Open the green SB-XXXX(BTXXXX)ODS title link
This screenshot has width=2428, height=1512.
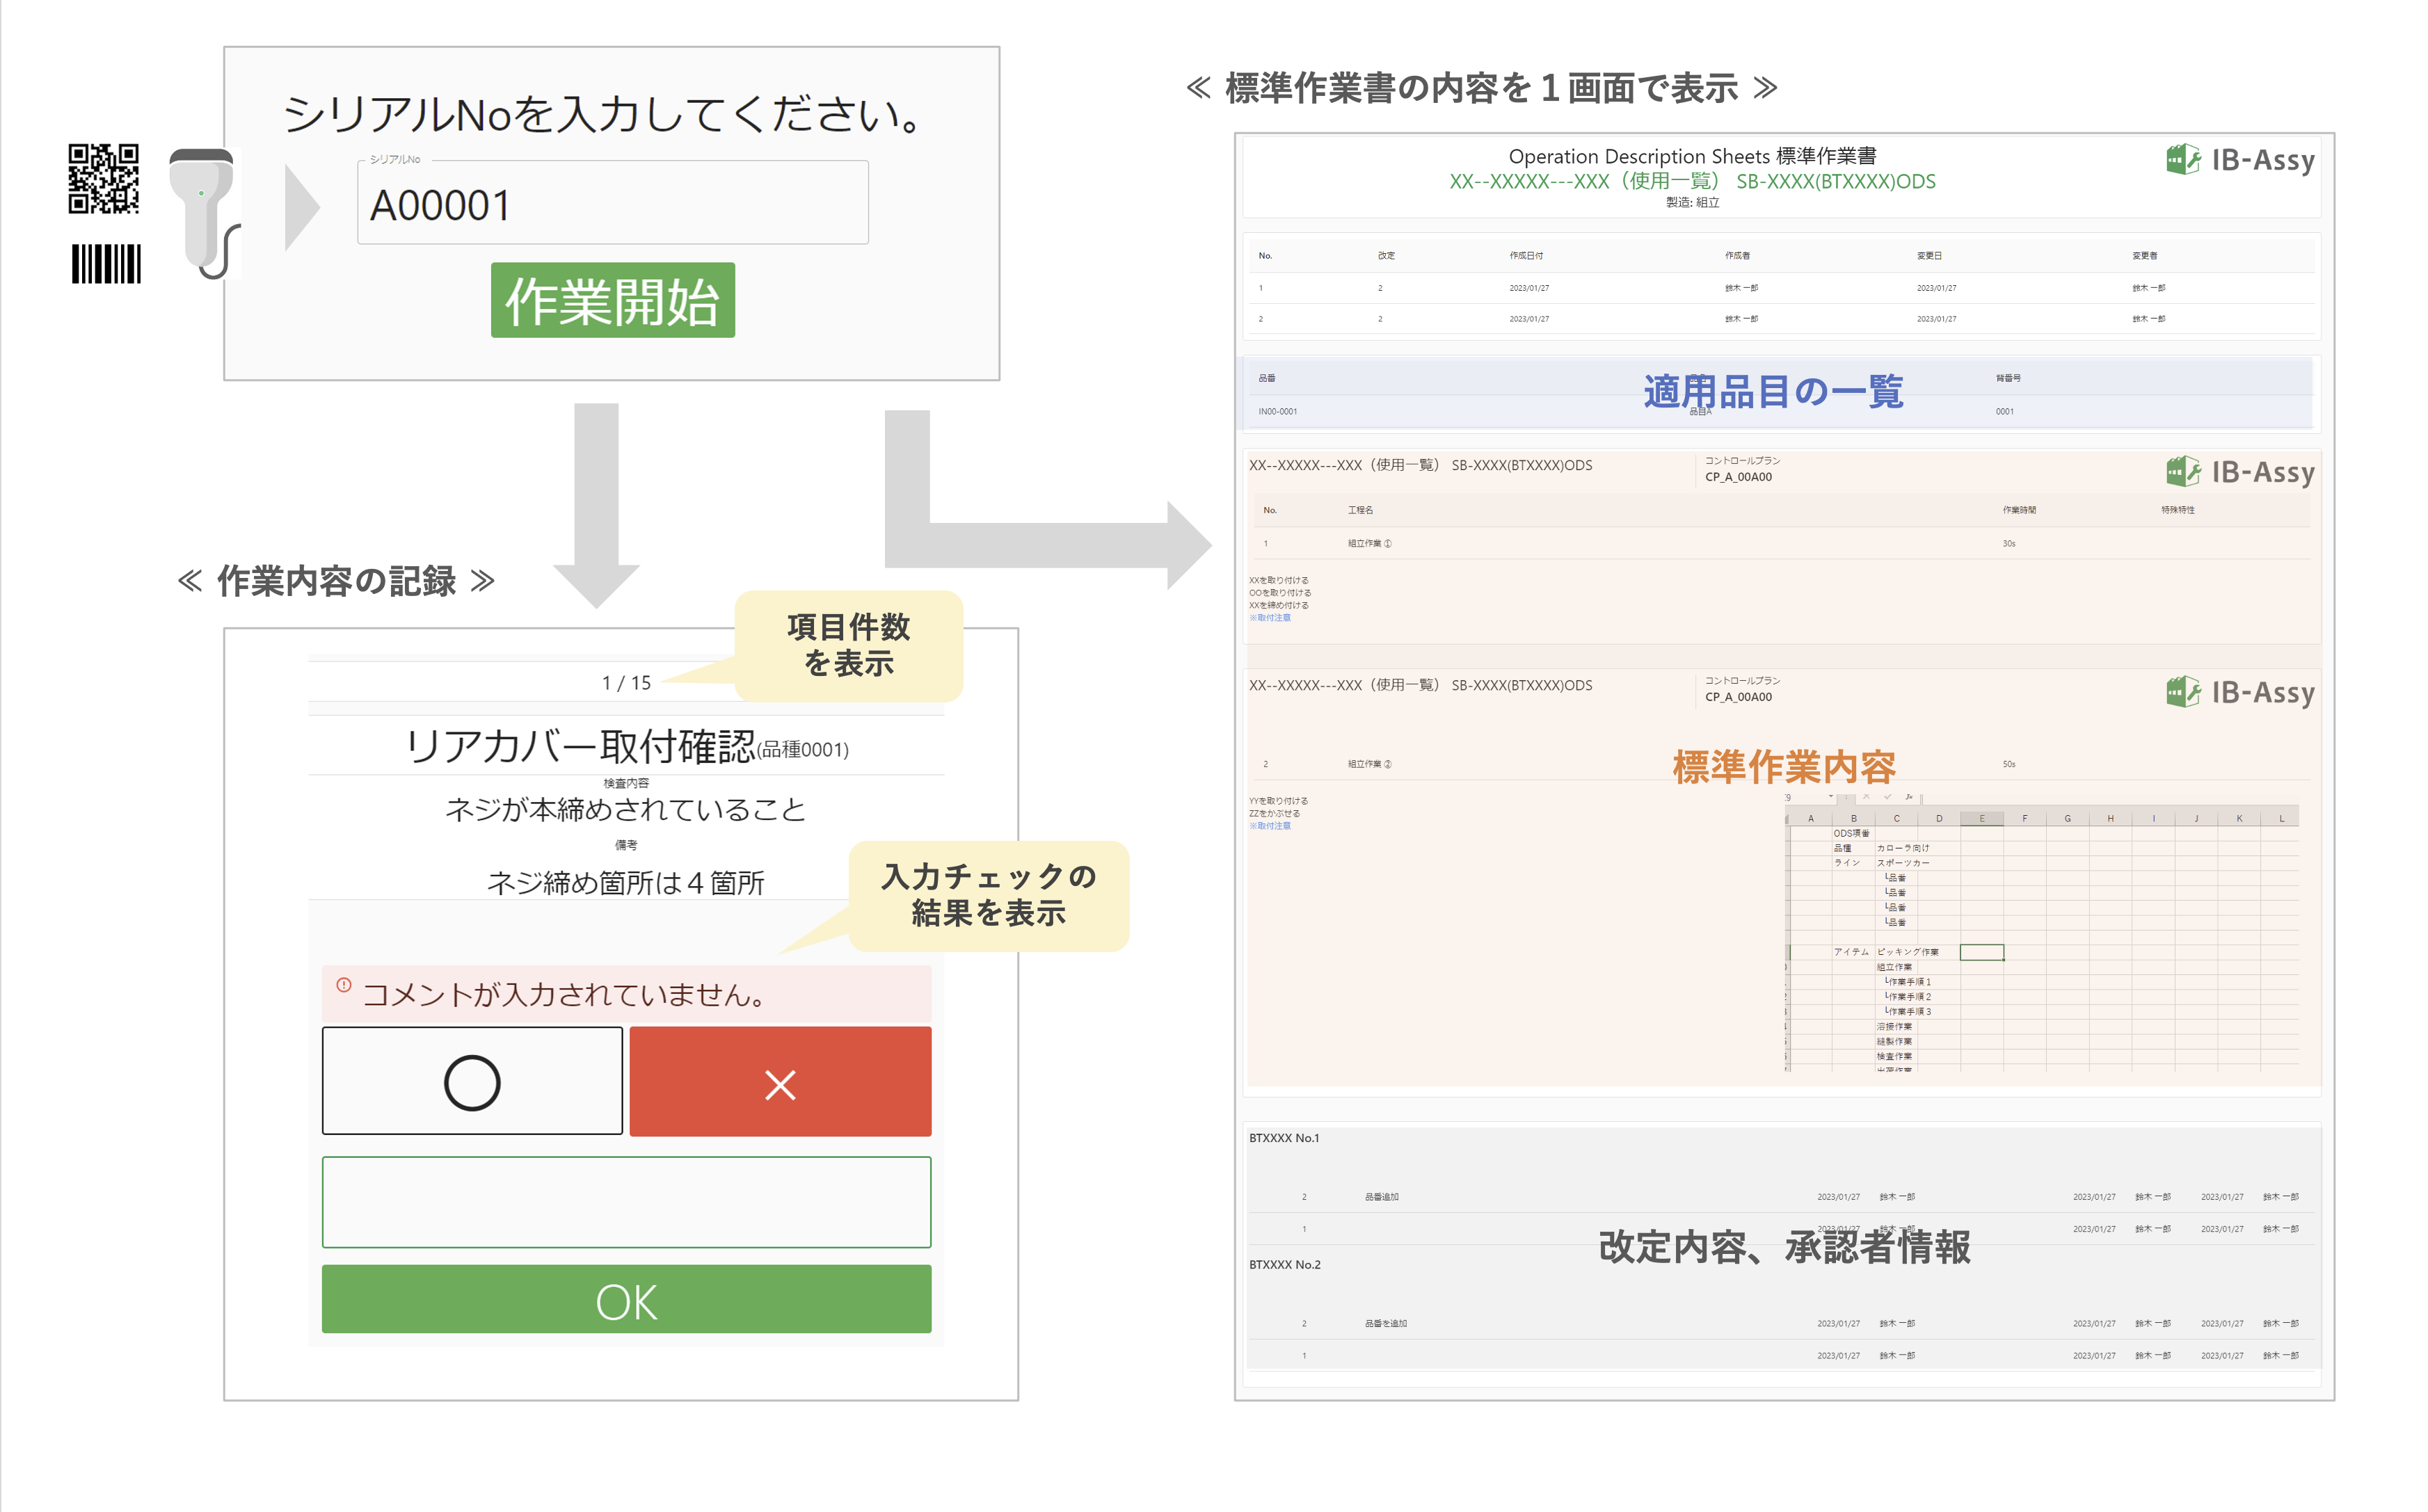click(x=1836, y=181)
